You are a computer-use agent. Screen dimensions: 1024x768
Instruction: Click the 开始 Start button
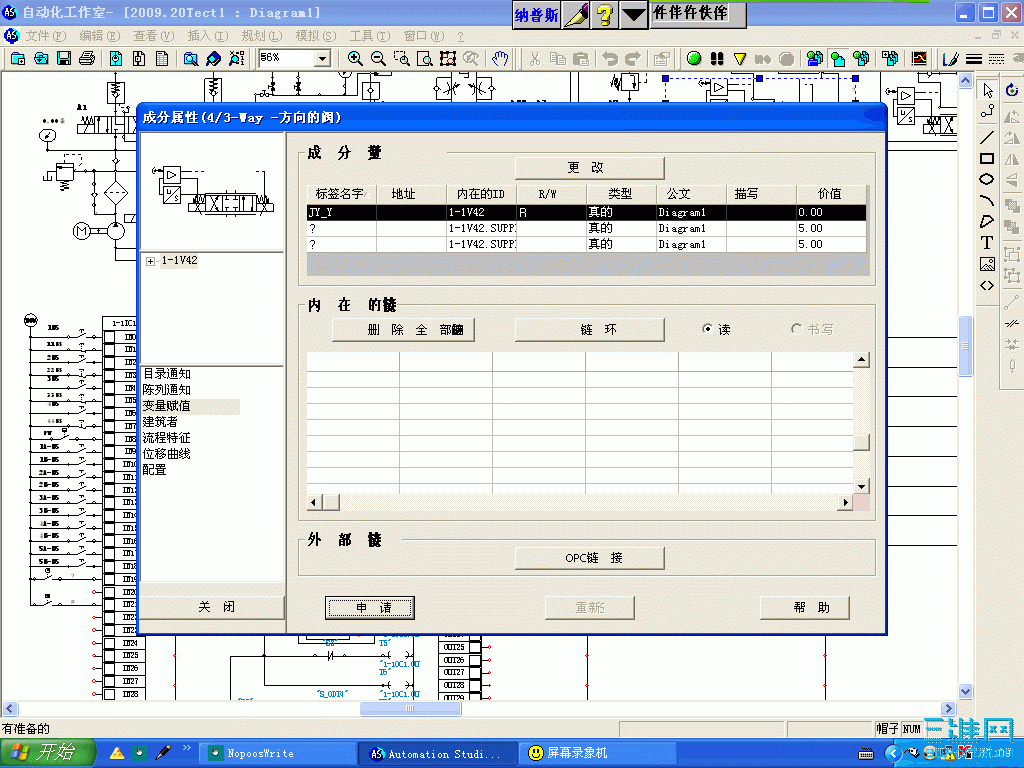coord(47,753)
